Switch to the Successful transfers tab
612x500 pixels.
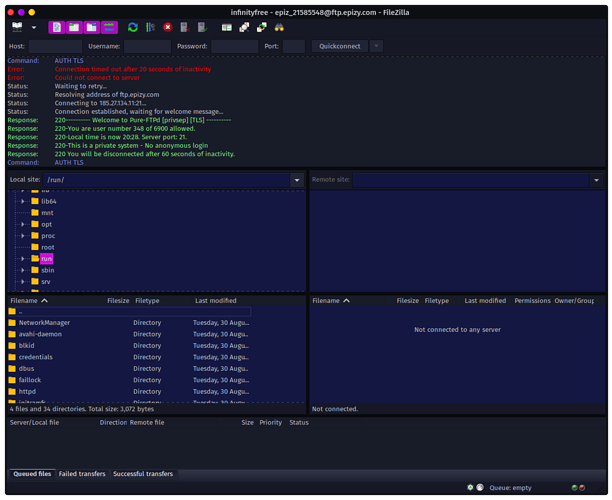[143, 474]
